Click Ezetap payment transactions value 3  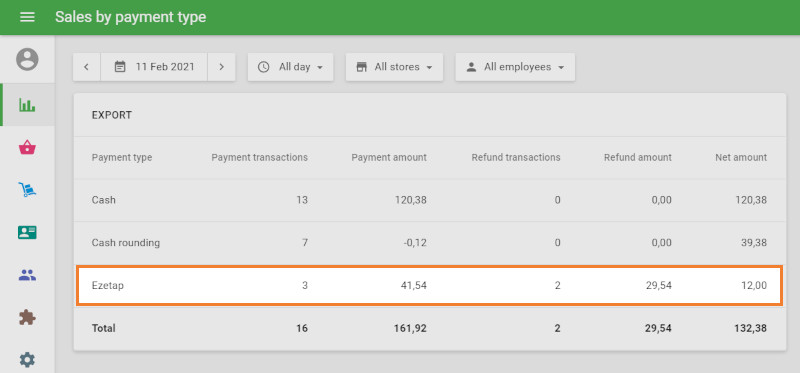[305, 286]
